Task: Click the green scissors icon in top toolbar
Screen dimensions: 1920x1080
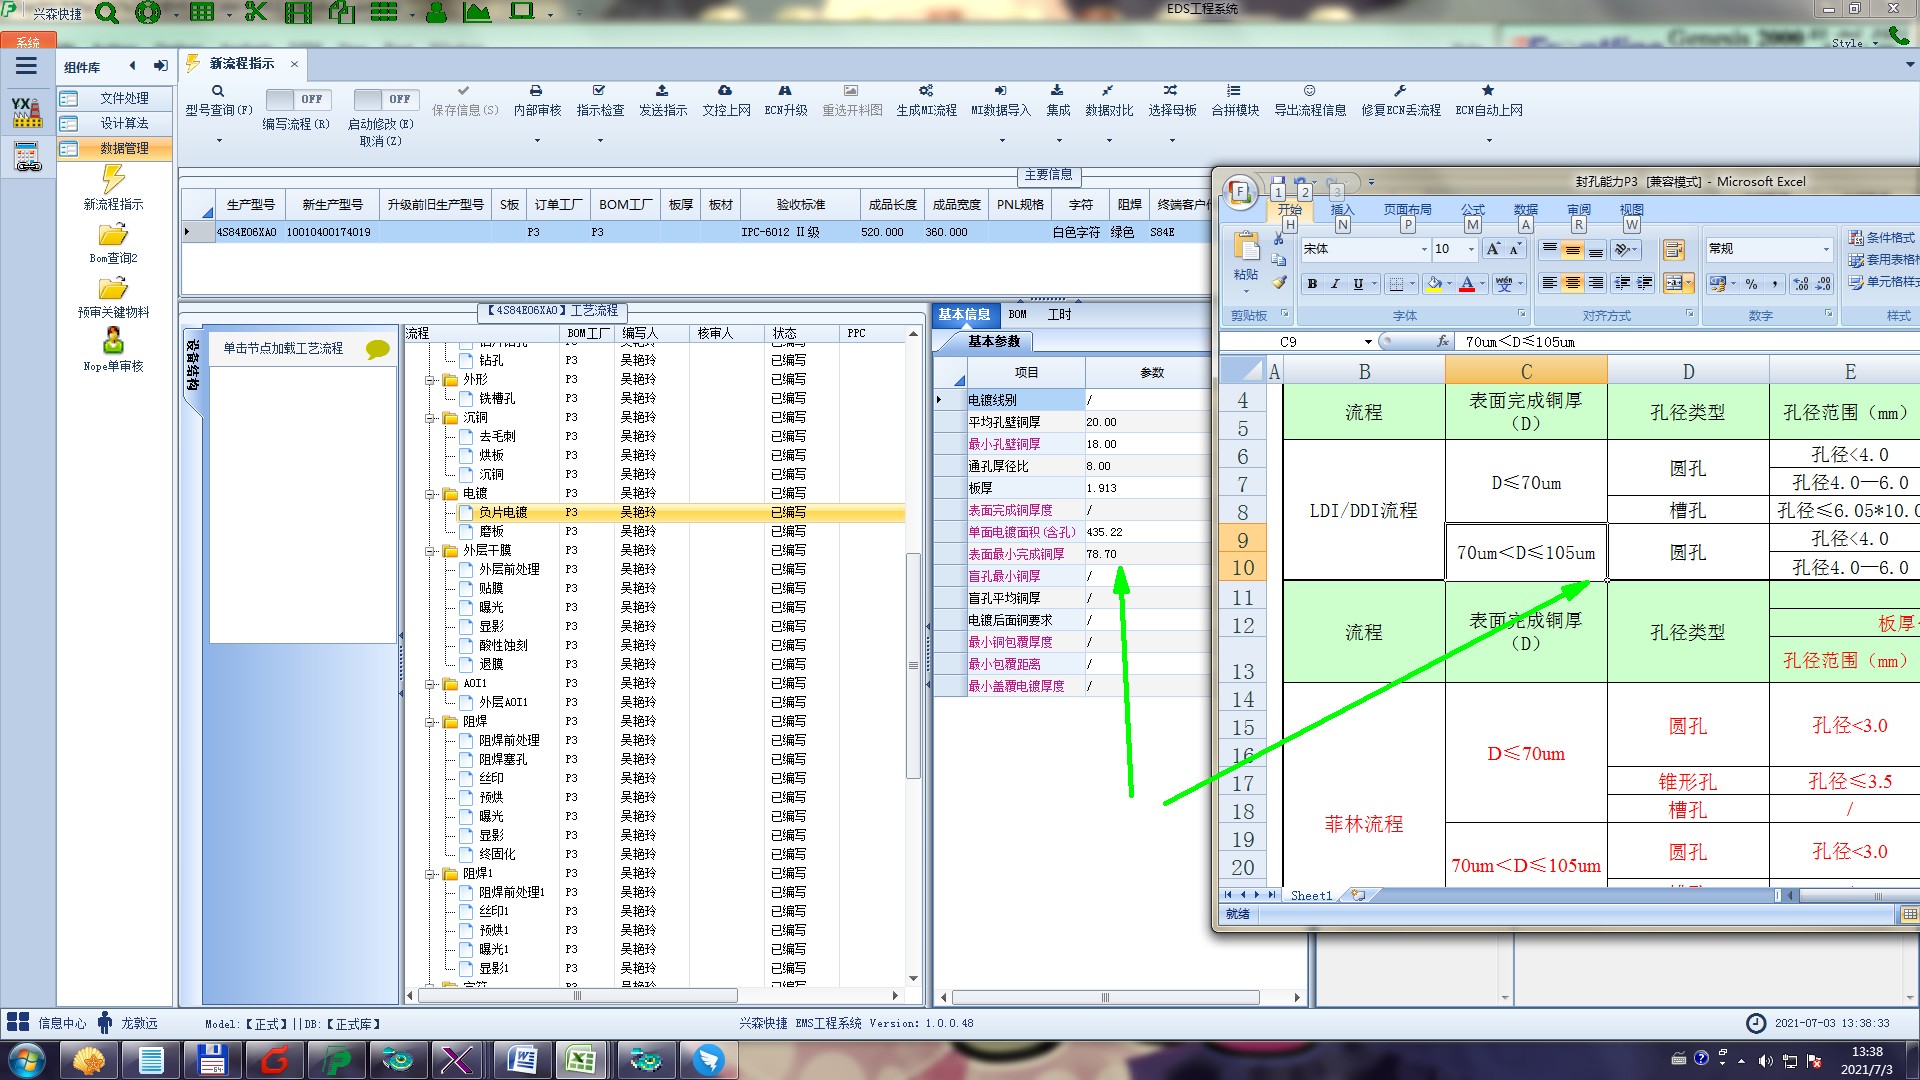Action: click(255, 12)
